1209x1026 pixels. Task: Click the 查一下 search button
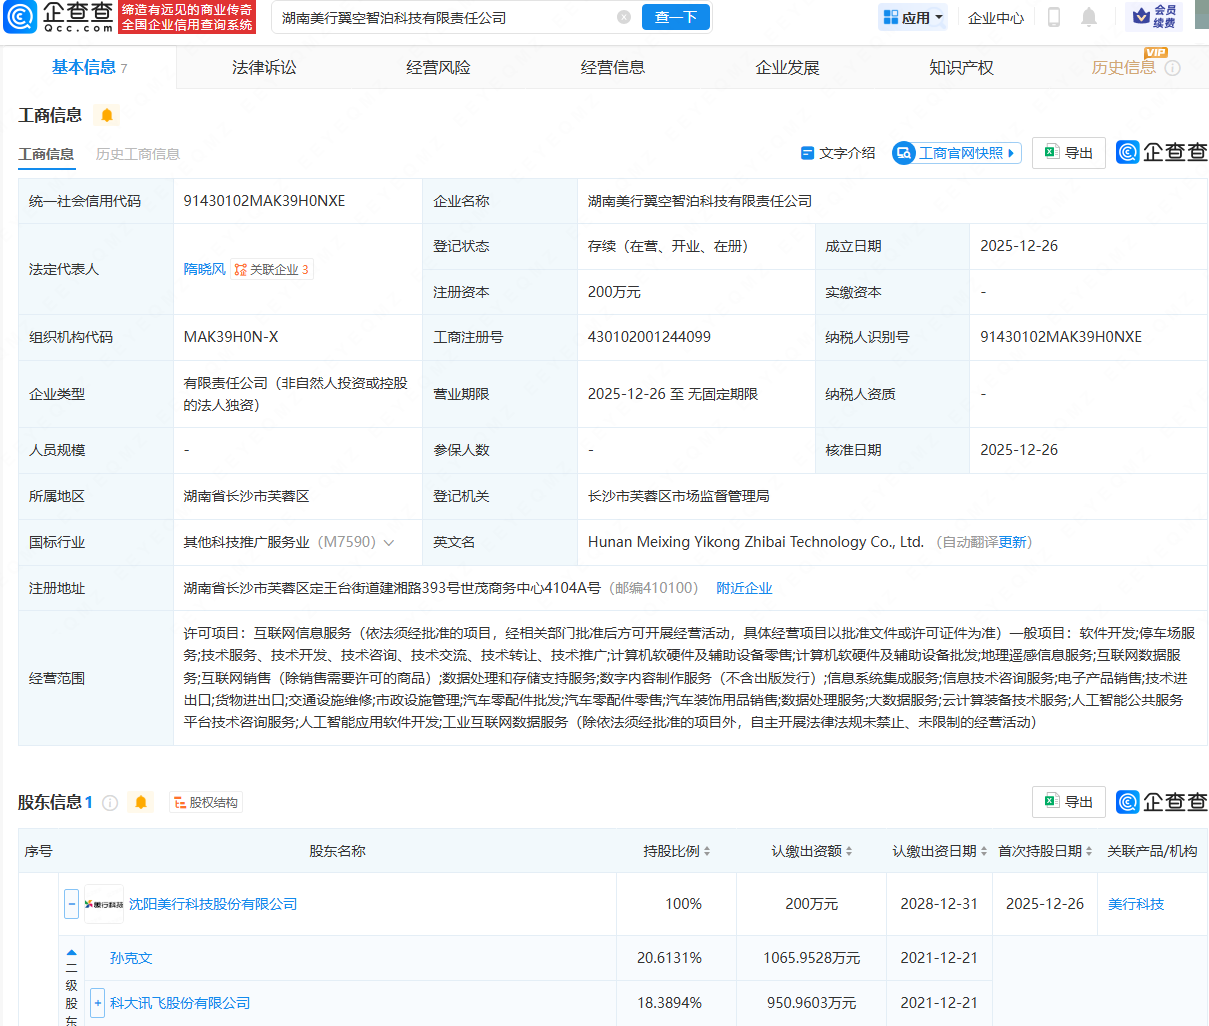pyautogui.click(x=676, y=17)
